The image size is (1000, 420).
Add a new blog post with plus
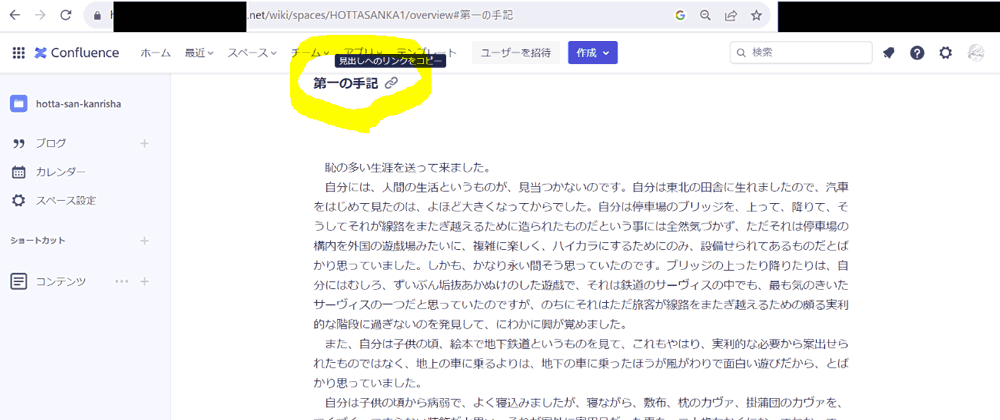144,143
